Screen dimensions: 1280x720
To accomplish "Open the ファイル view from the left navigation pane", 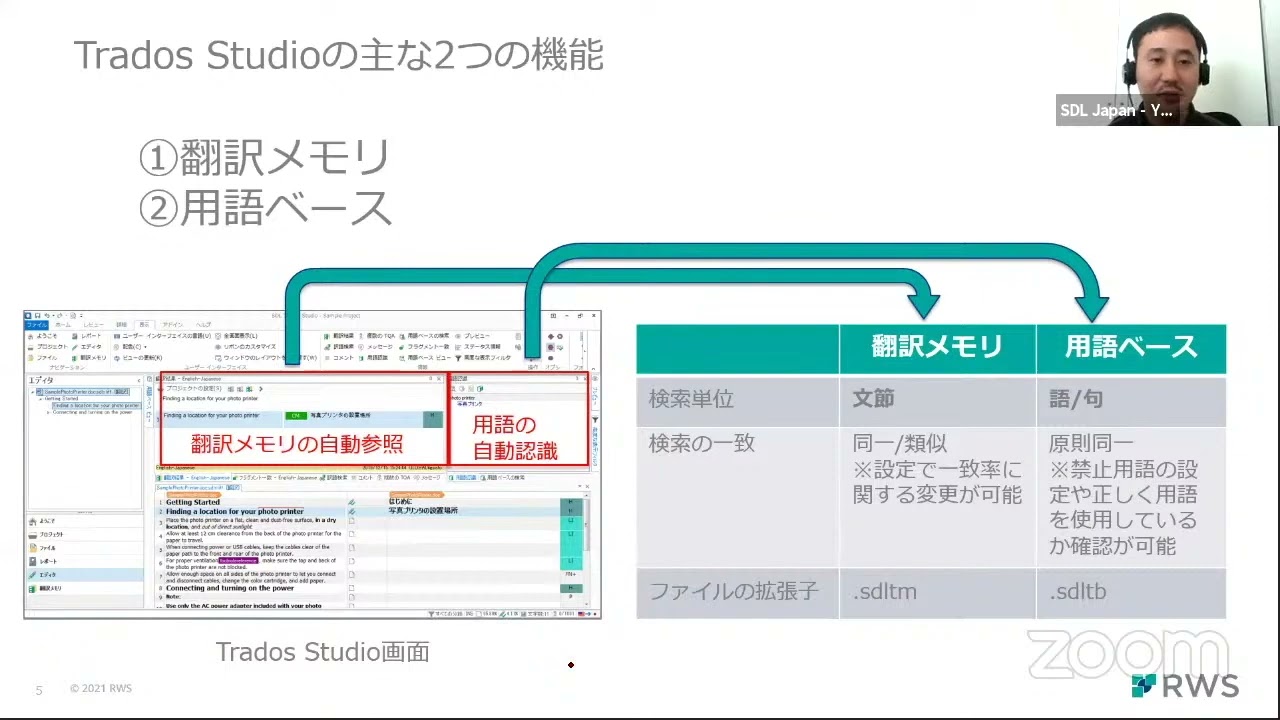I will tap(85, 548).
